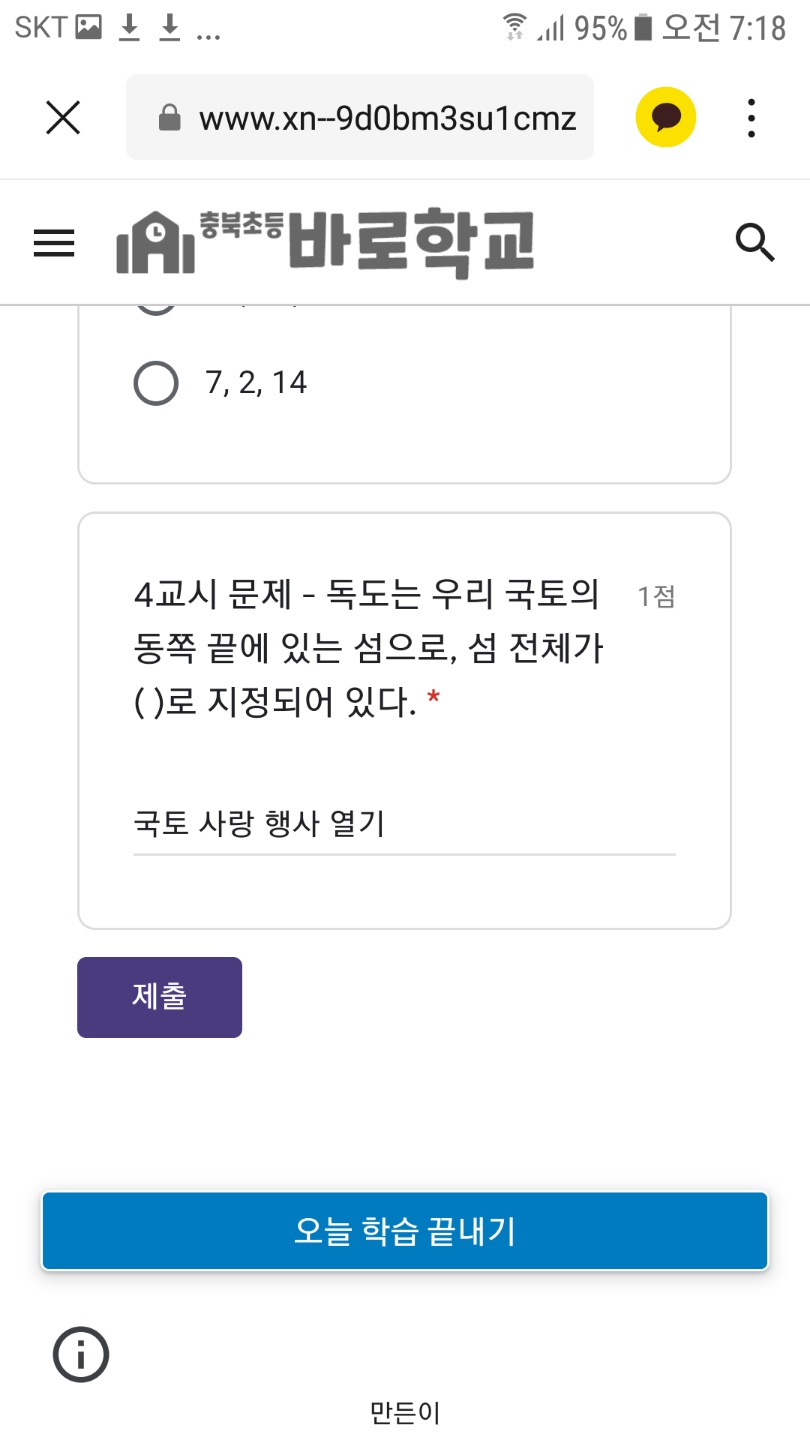Close the in-app browser with X
This screenshot has width=810, height=1440.
pyautogui.click(x=63, y=118)
